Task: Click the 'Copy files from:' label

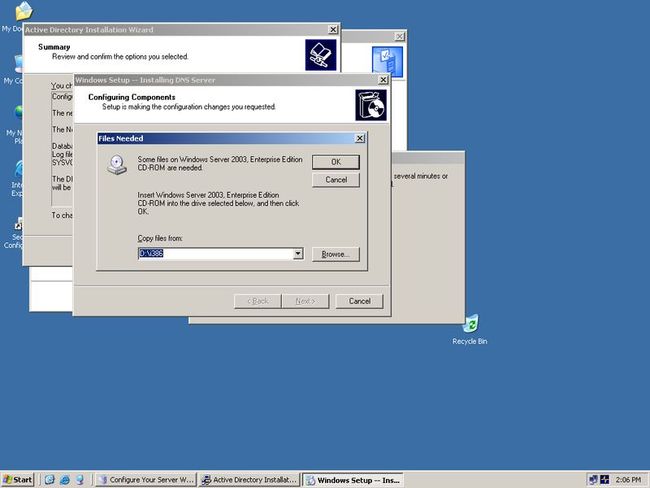Action: (x=160, y=238)
